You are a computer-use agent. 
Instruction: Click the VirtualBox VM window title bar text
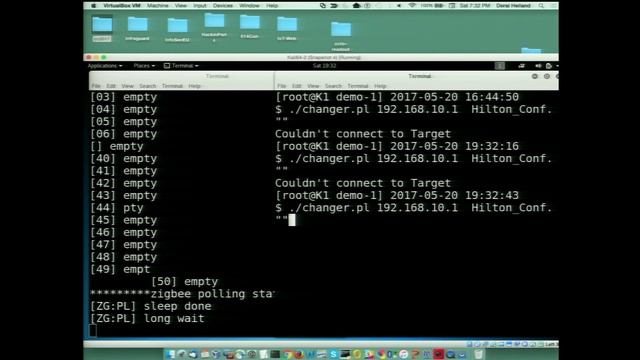pyautogui.click(x=324, y=58)
